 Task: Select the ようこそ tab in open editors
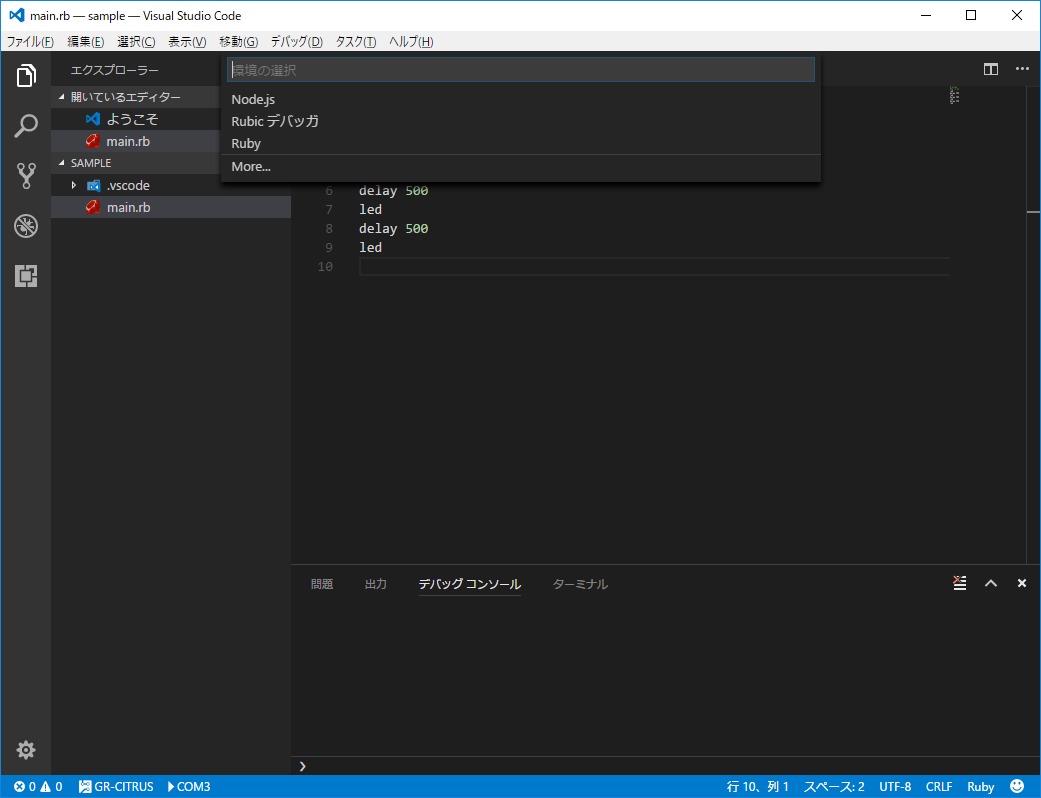[x=135, y=119]
